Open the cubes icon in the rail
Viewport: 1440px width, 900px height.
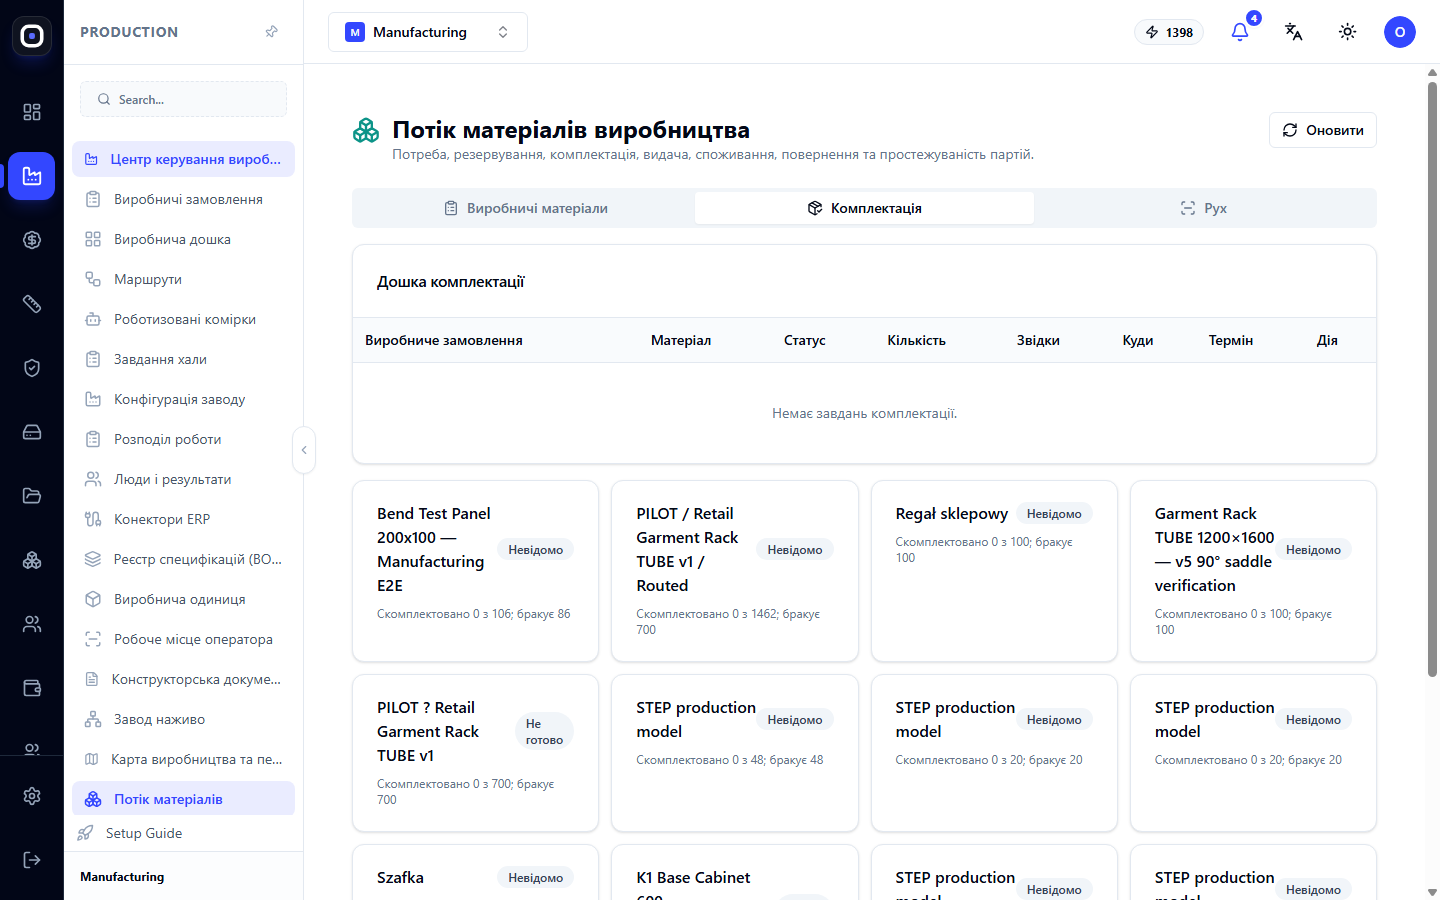(x=32, y=560)
